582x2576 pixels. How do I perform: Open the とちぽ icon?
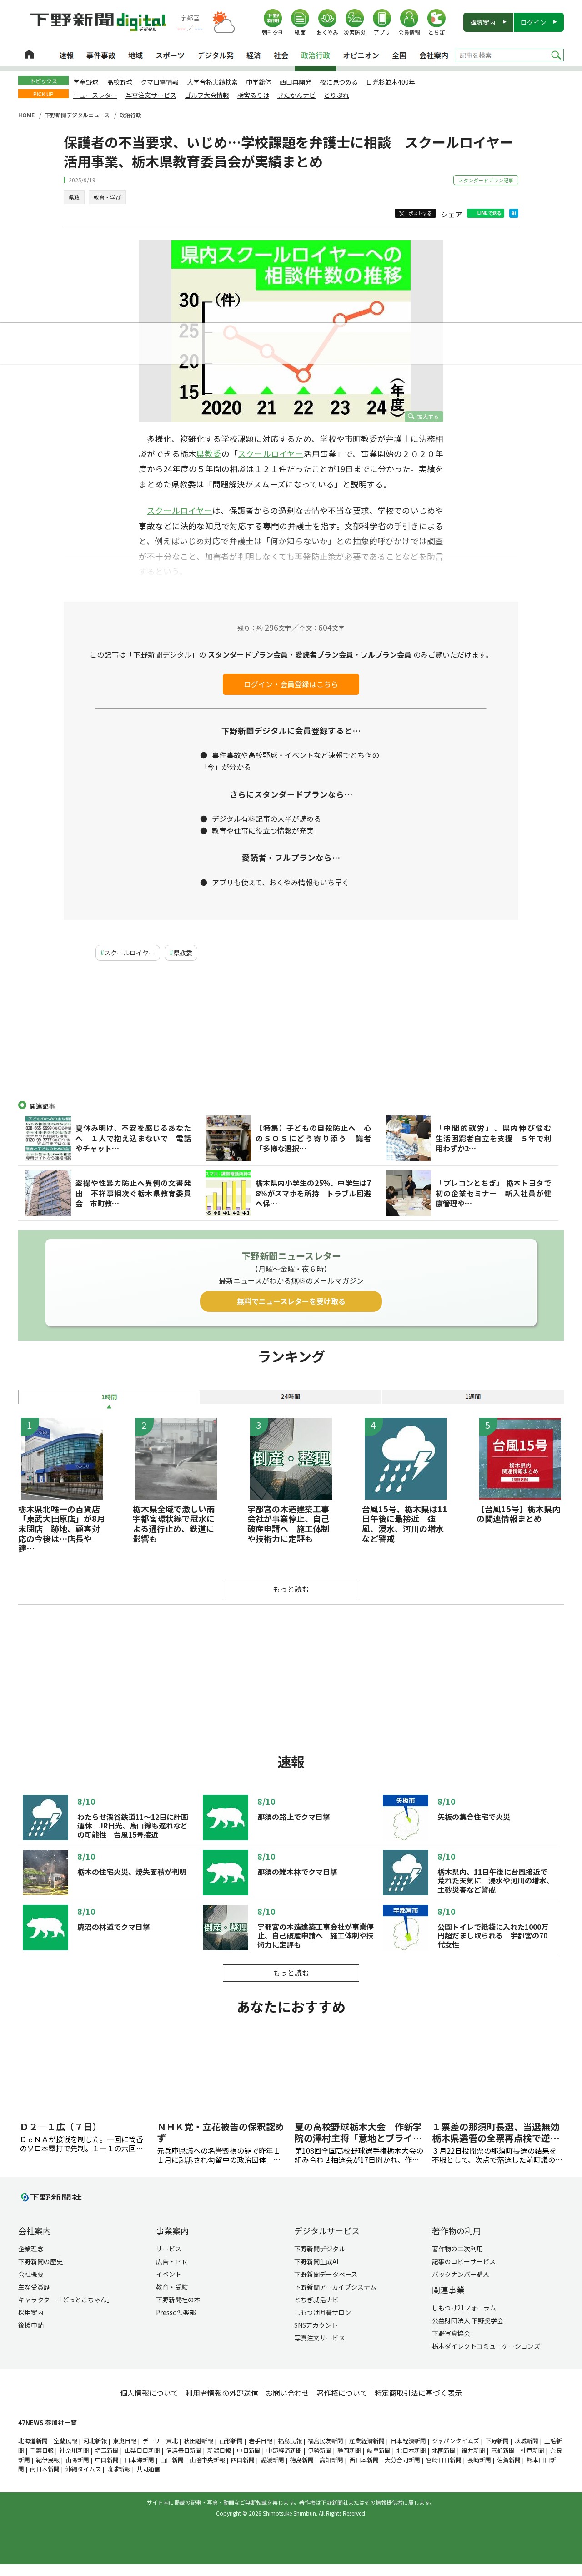[x=436, y=22]
